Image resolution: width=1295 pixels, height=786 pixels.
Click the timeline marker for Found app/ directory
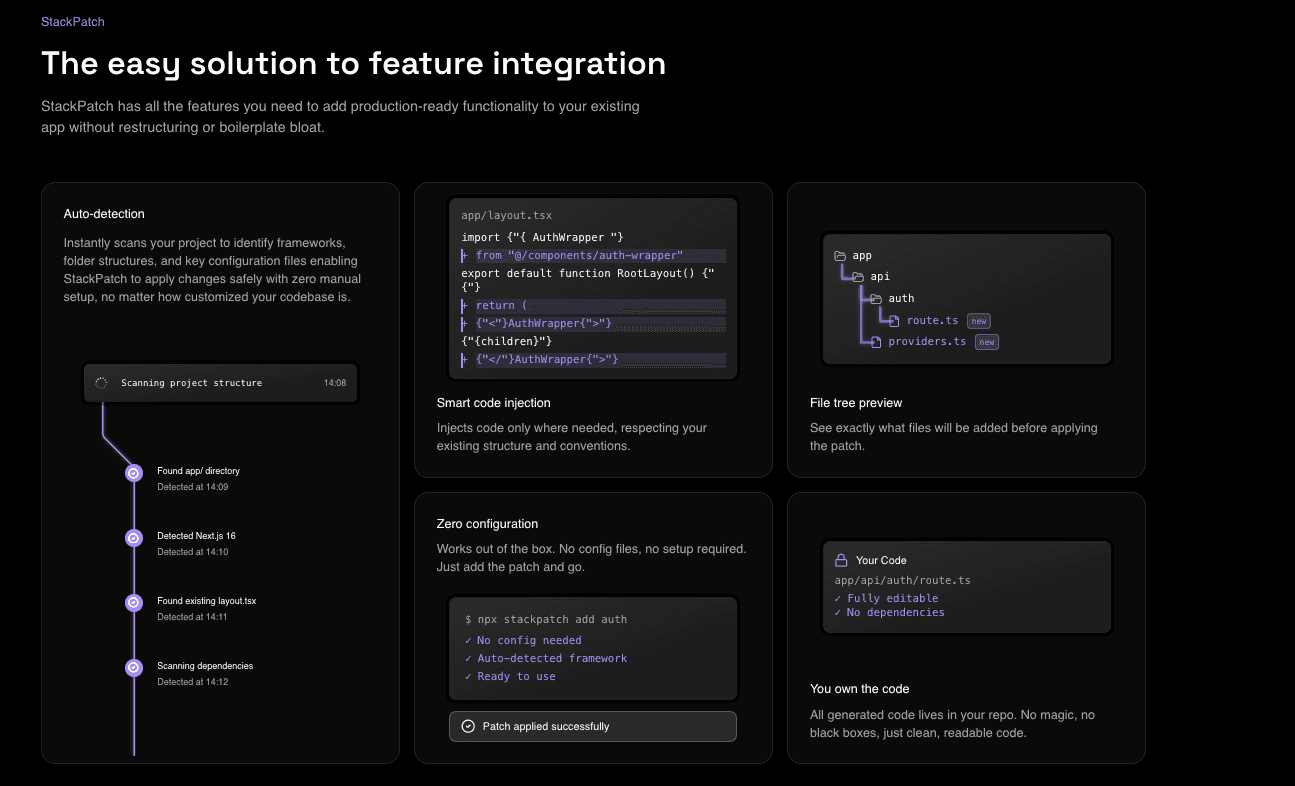click(133, 472)
